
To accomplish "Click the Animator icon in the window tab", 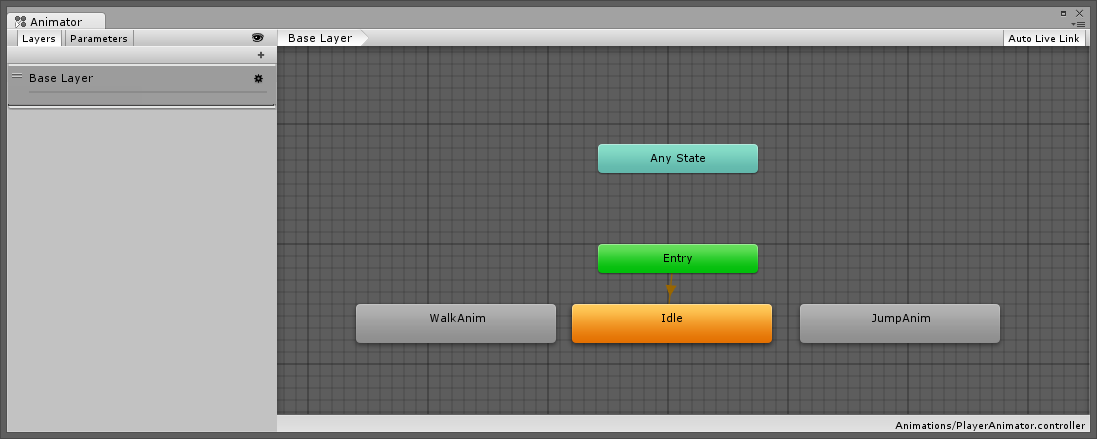I will [x=20, y=21].
